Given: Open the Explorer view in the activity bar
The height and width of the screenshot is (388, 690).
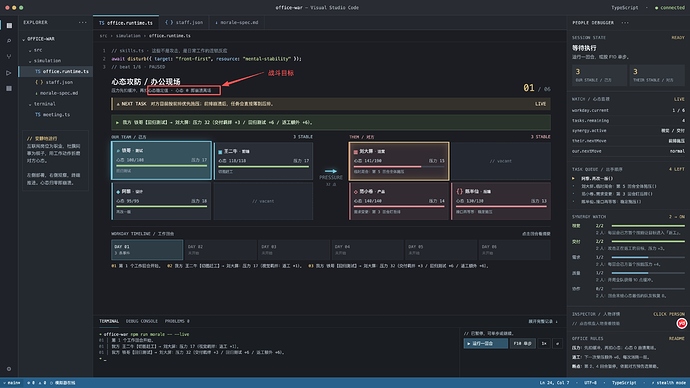Looking at the screenshot, I should (9, 26).
